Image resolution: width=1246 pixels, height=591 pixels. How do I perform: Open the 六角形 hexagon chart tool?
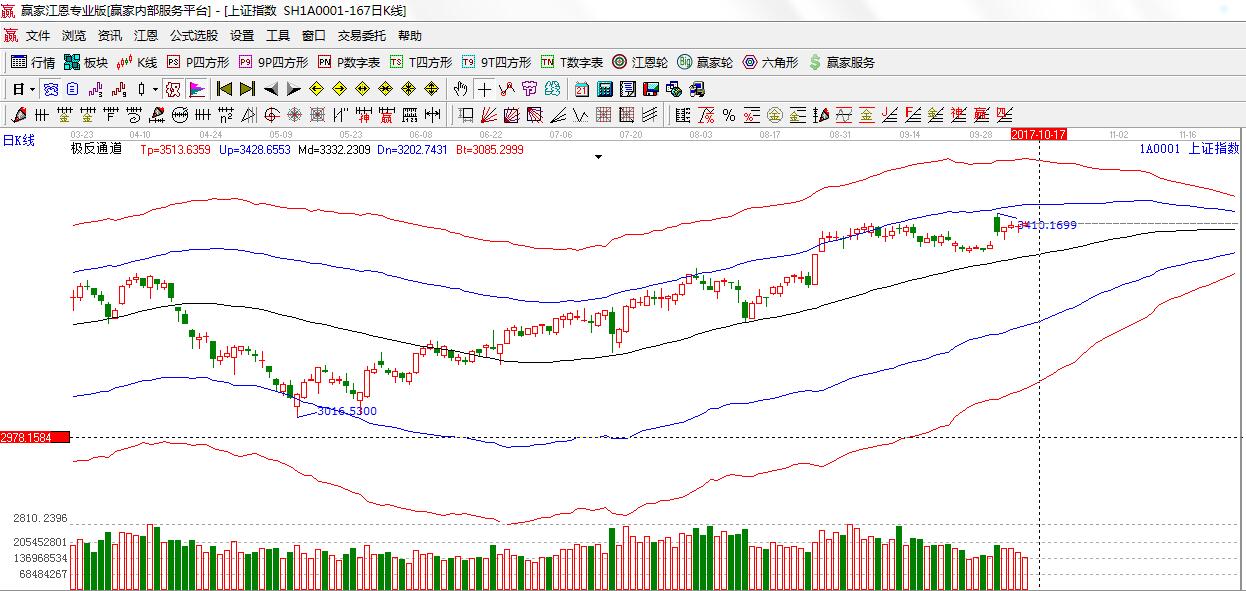pos(770,62)
